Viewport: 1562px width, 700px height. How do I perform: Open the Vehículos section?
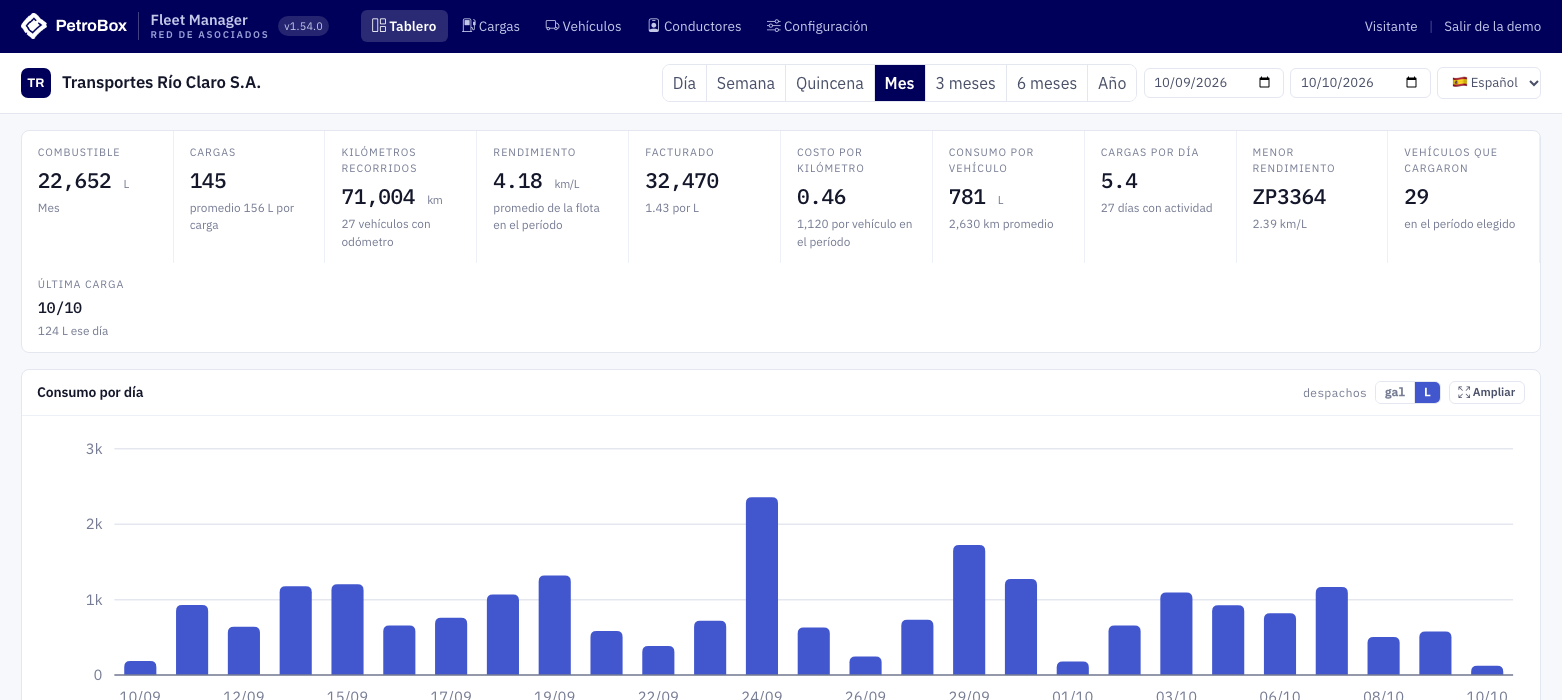tap(583, 26)
